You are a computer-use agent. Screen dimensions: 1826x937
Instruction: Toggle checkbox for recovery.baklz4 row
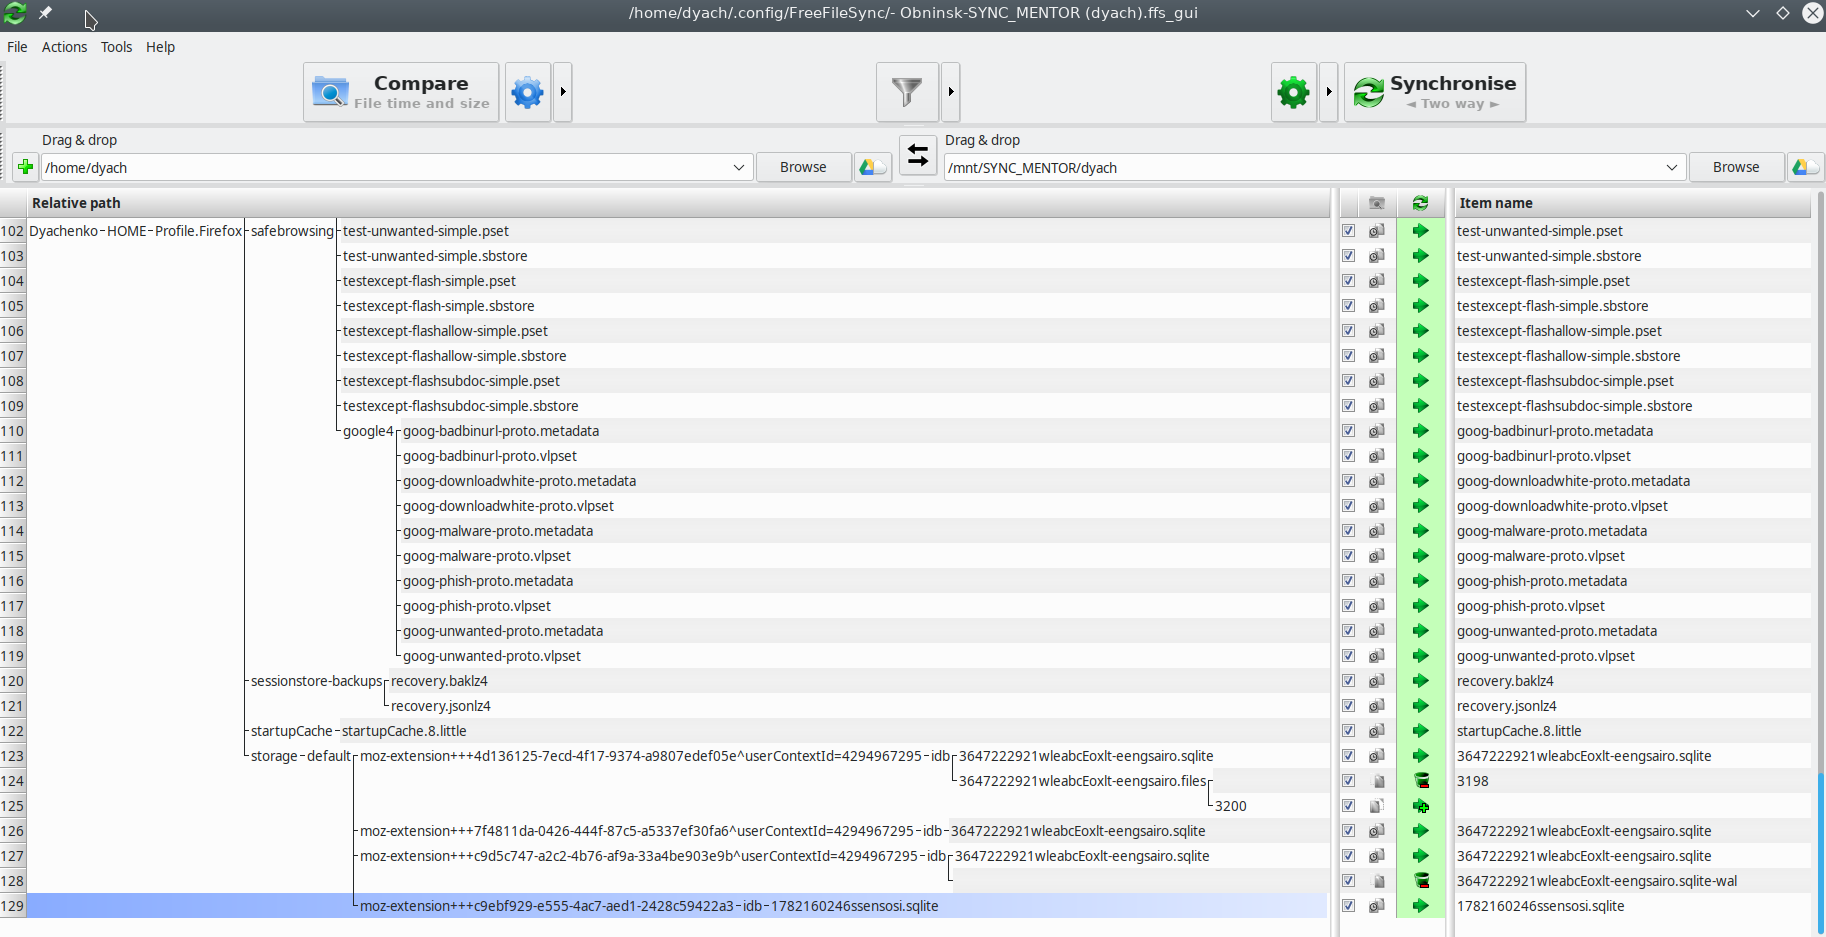(x=1348, y=681)
